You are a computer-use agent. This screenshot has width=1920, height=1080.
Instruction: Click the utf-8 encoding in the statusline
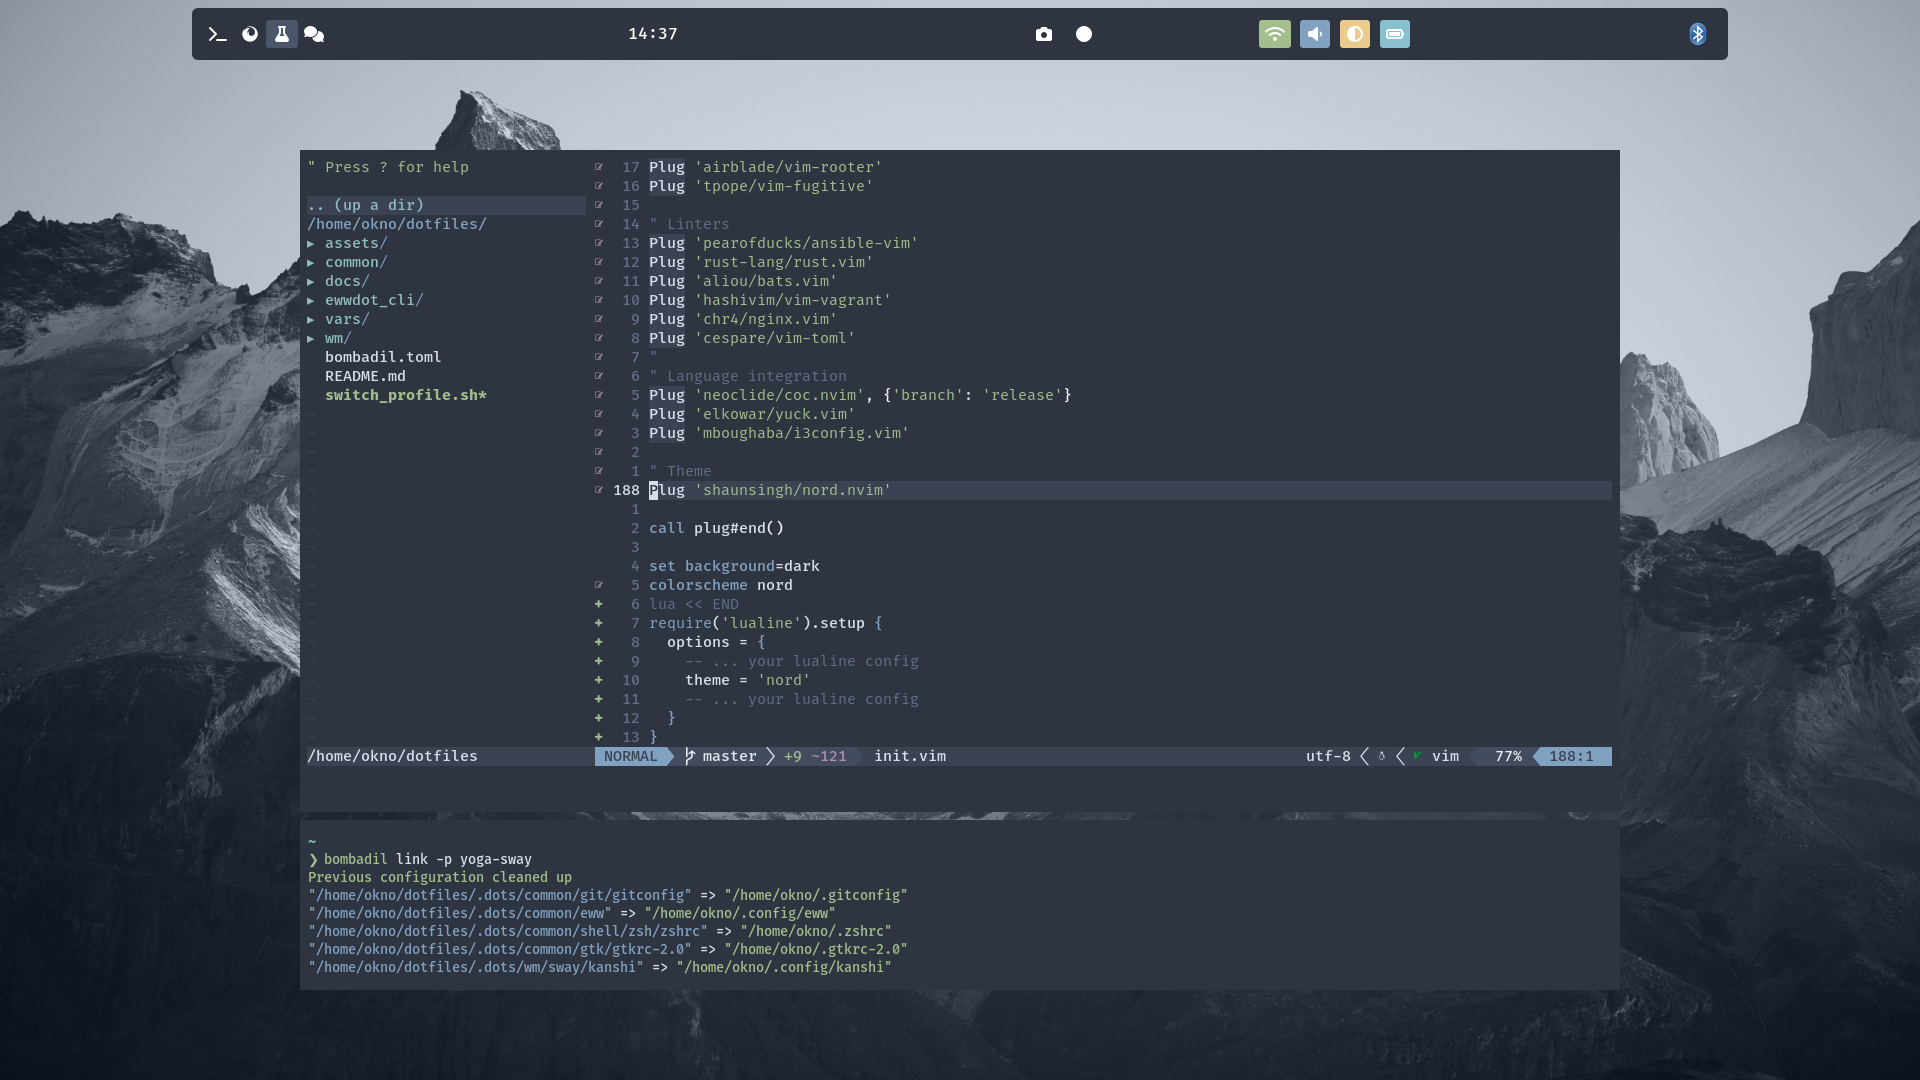tap(1328, 756)
